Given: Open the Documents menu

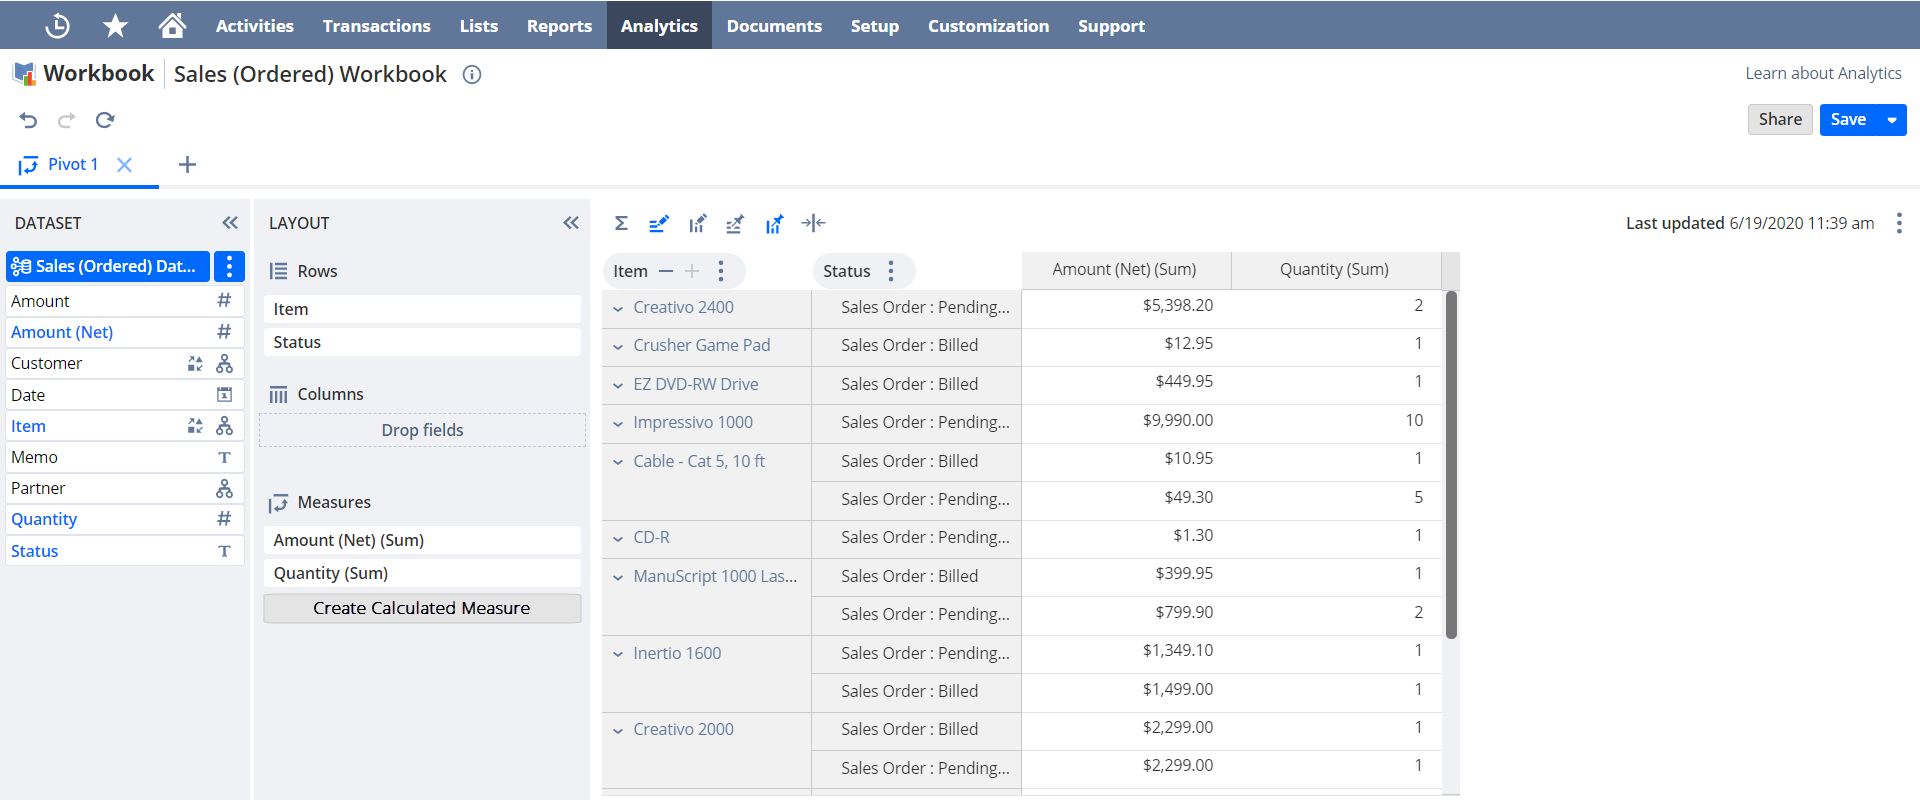Looking at the screenshot, I should pos(774,25).
